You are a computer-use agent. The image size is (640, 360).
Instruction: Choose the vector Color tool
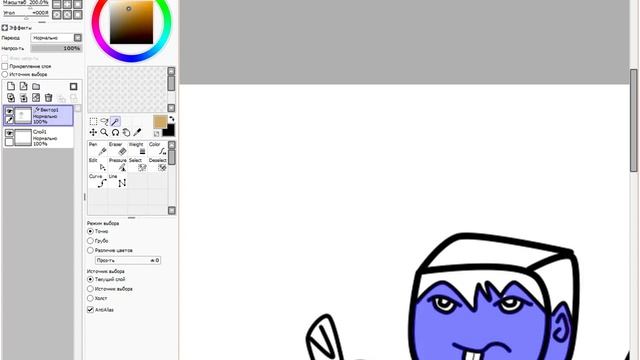point(158,149)
